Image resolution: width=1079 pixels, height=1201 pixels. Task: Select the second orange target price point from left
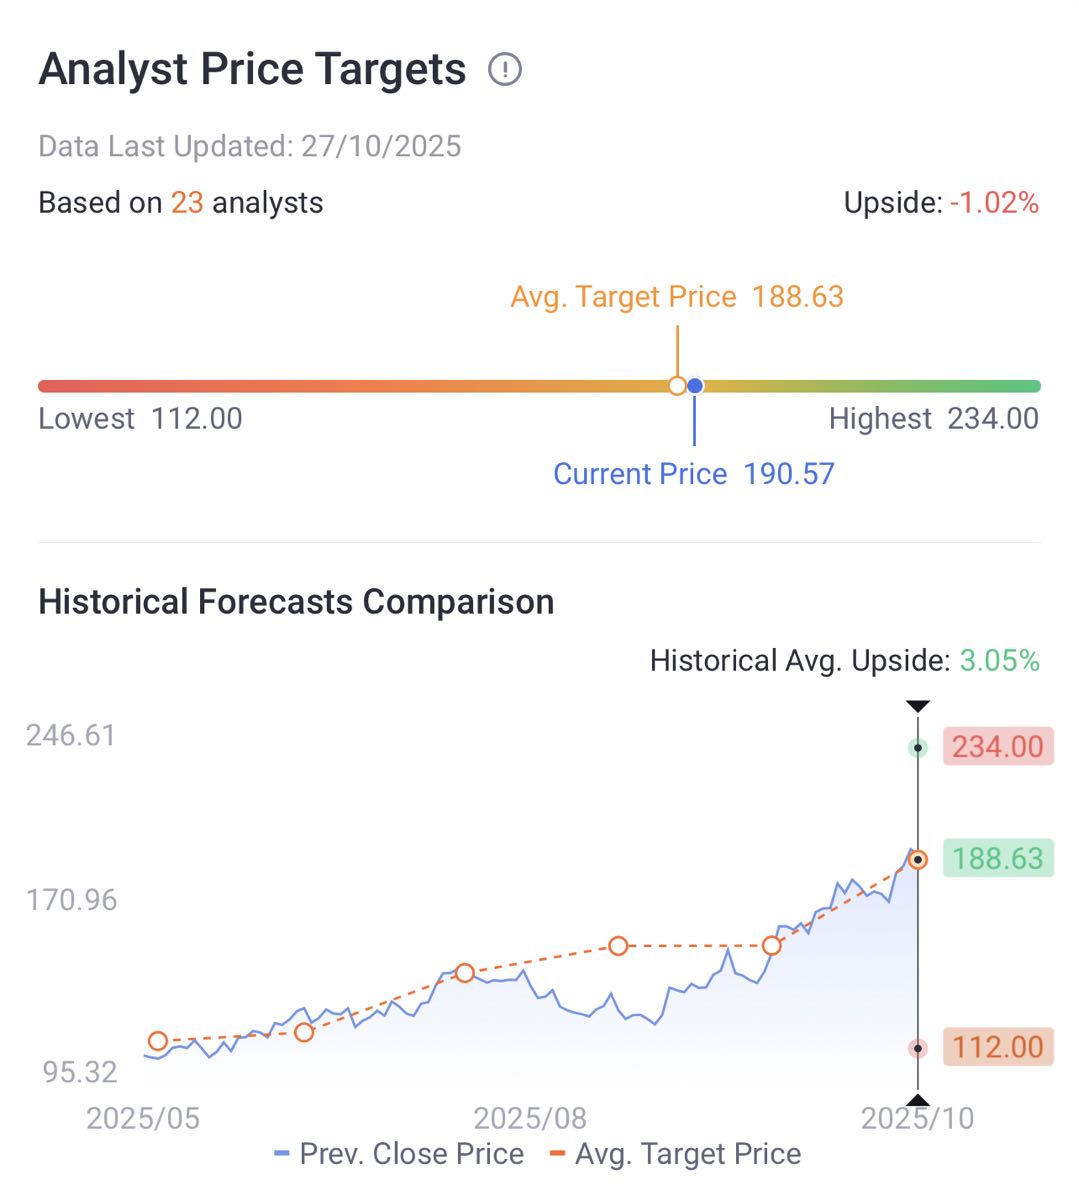pyautogui.click(x=304, y=1032)
